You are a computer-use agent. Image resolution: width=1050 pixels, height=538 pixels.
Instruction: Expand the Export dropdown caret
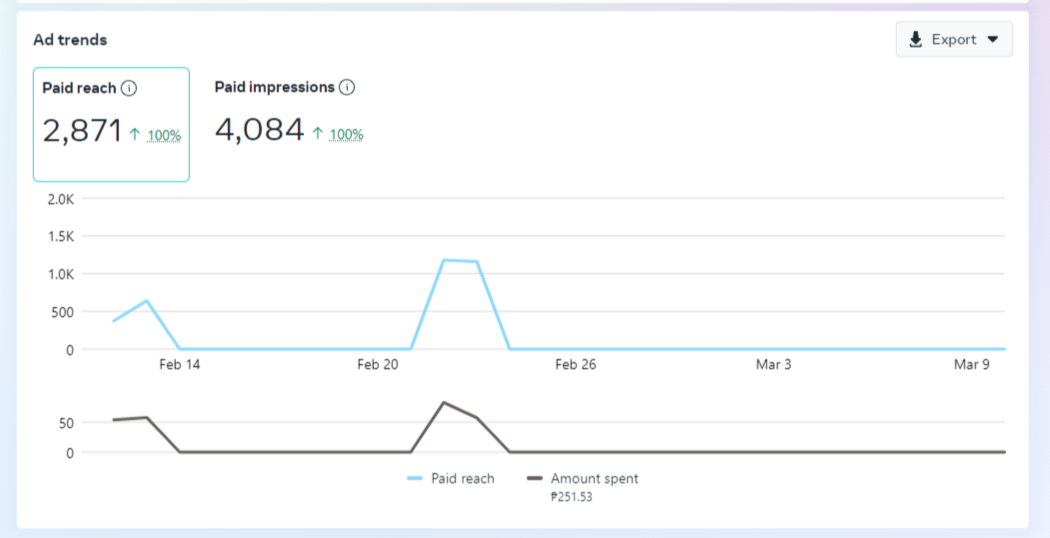[x=992, y=40]
